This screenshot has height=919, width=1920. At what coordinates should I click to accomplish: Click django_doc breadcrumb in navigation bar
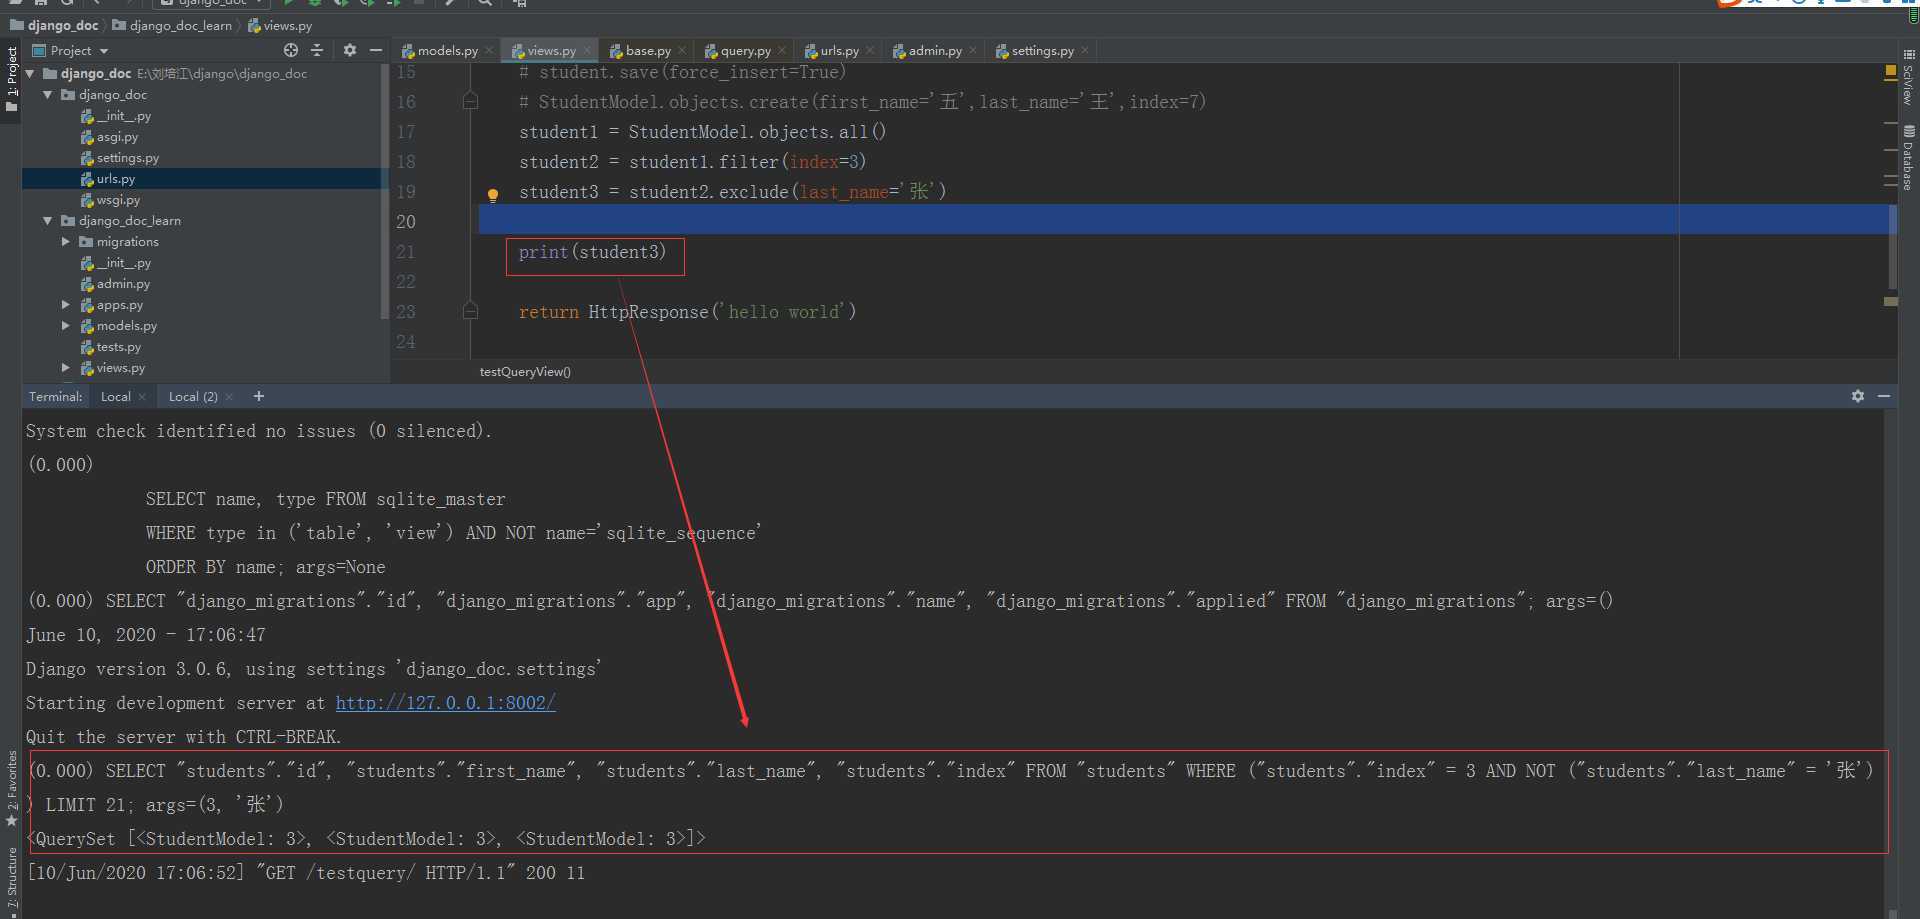54,25
